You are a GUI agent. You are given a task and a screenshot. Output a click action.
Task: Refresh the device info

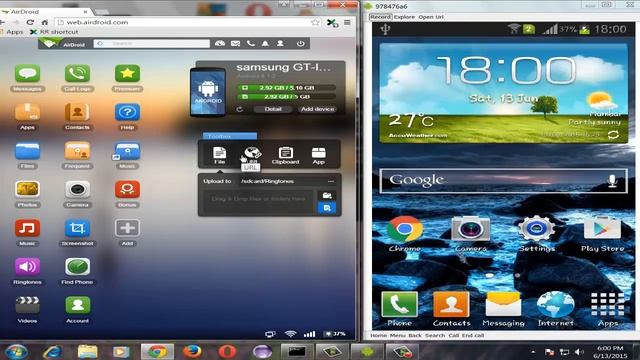point(240,109)
